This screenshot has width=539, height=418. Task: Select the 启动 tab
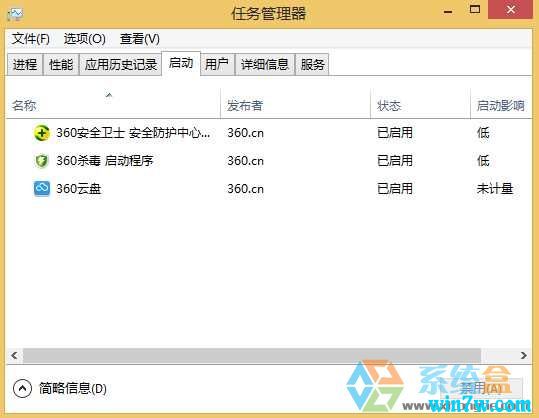181,64
